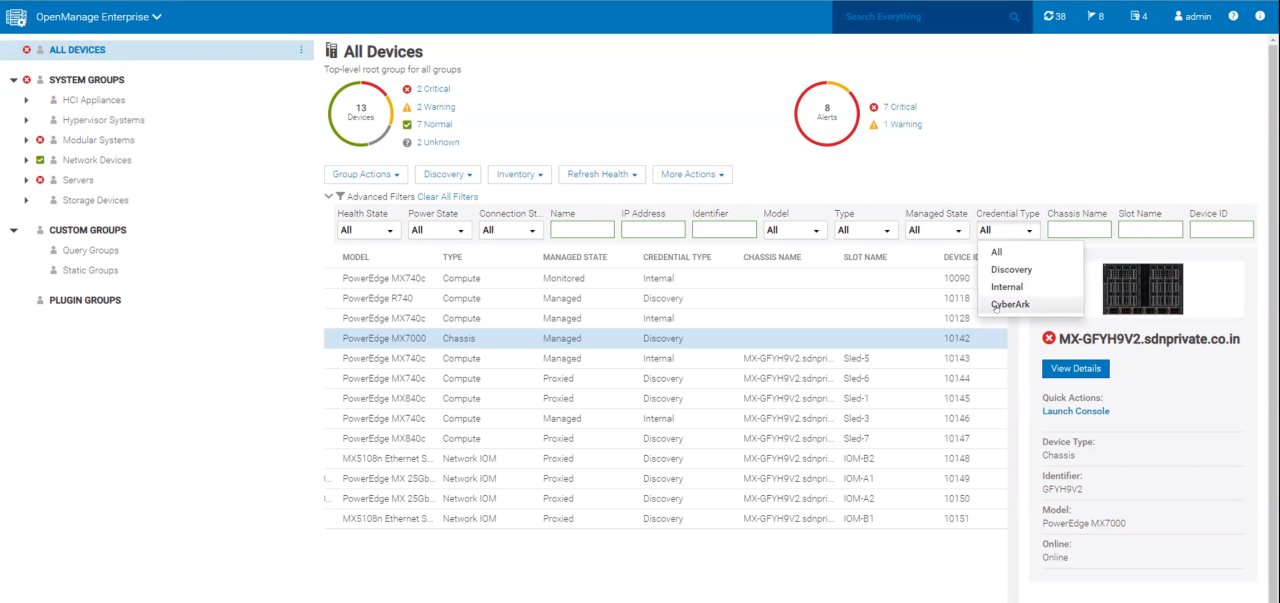Open the admin user menu
Image resolution: width=1280 pixels, height=603 pixels.
click(x=1192, y=17)
